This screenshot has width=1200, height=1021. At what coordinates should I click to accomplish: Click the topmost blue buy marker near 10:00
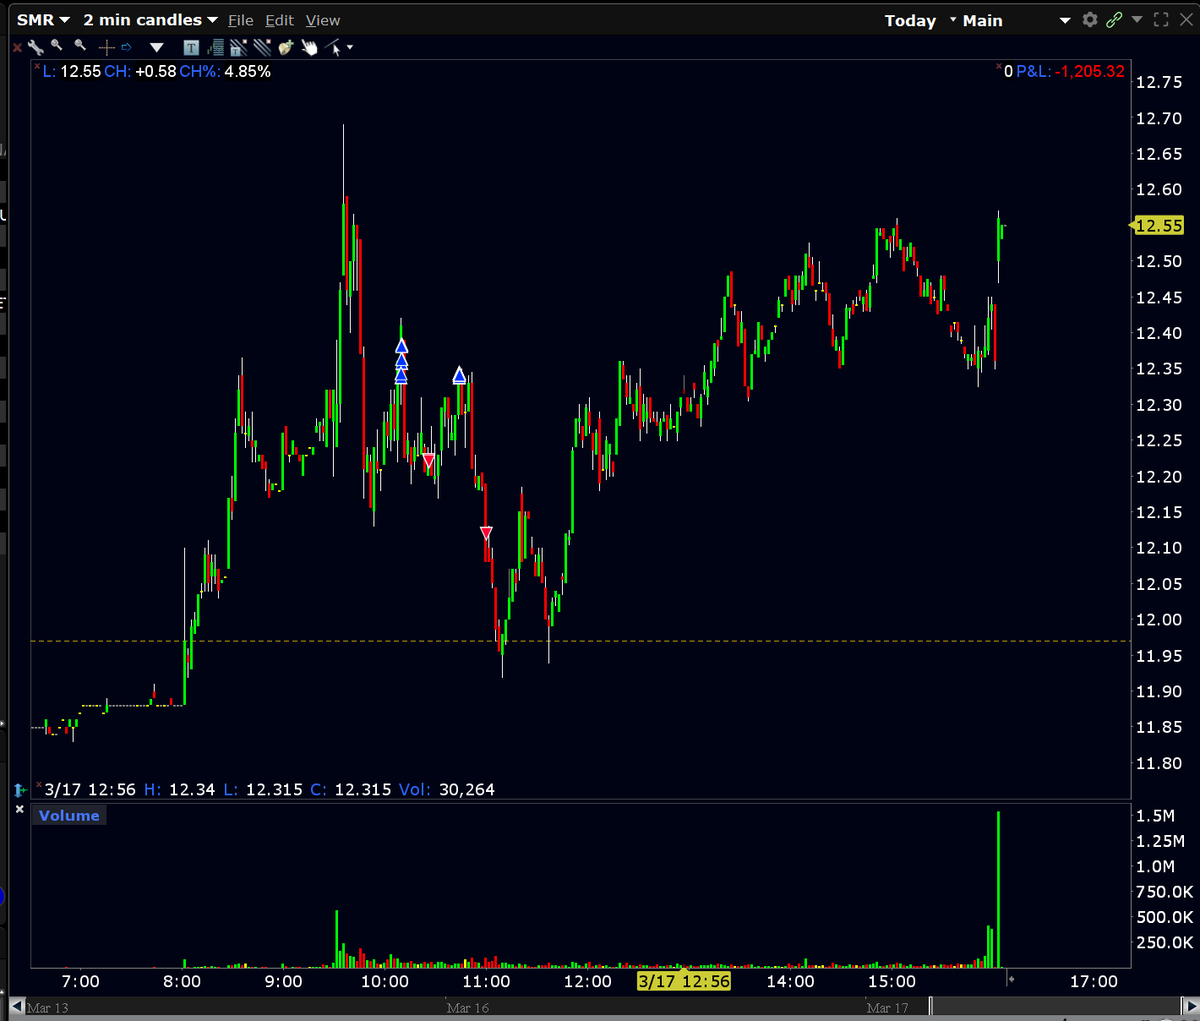[401, 346]
